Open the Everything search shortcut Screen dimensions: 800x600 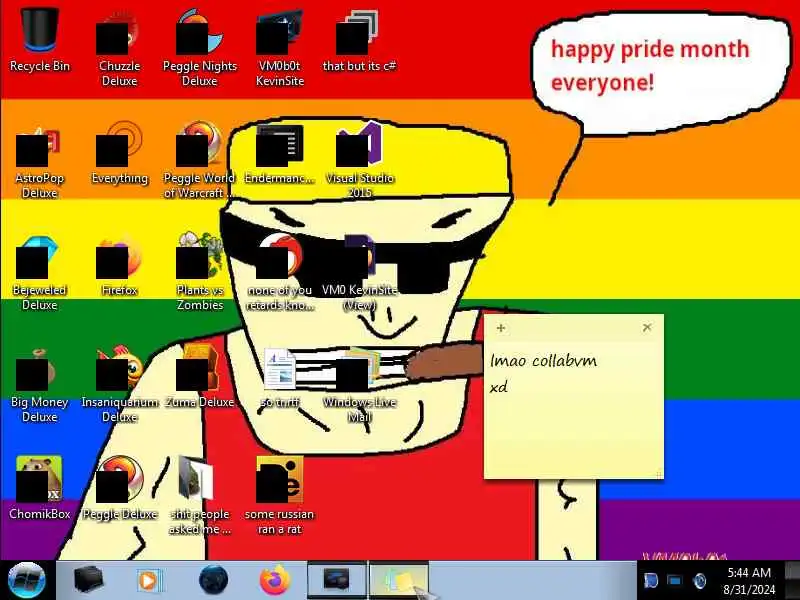[119, 152]
